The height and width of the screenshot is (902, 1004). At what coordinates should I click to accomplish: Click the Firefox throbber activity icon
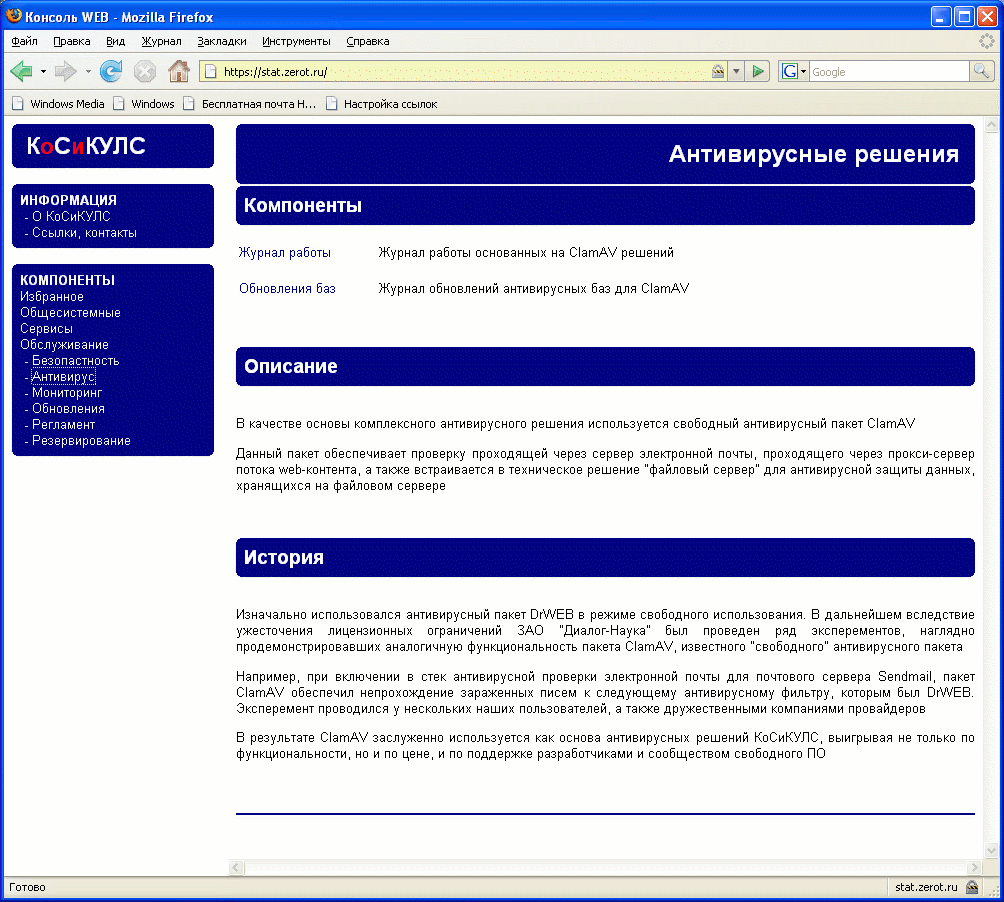pos(987,41)
